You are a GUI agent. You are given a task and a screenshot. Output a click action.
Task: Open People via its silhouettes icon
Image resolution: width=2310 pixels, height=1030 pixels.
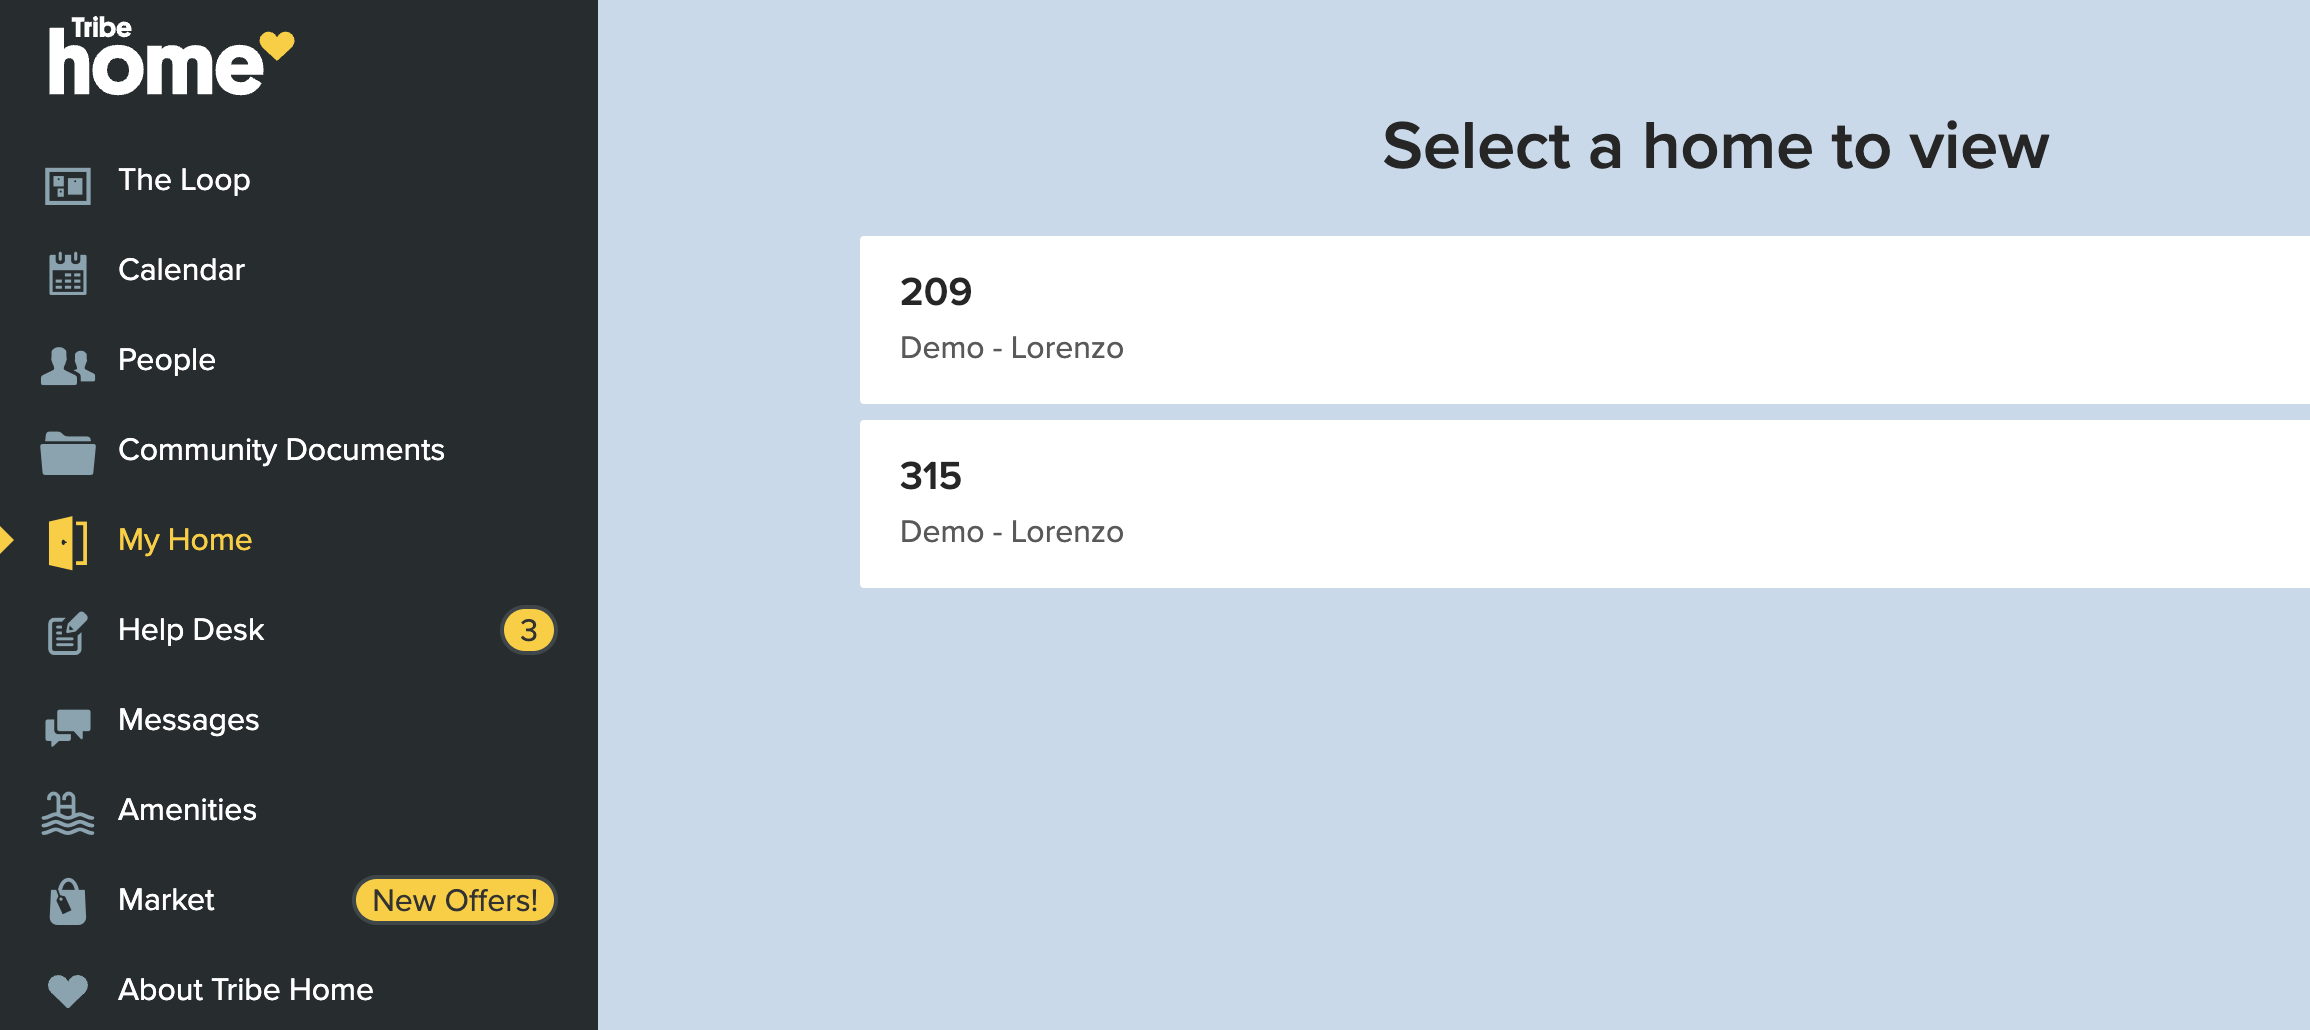[x=68, y=366]
